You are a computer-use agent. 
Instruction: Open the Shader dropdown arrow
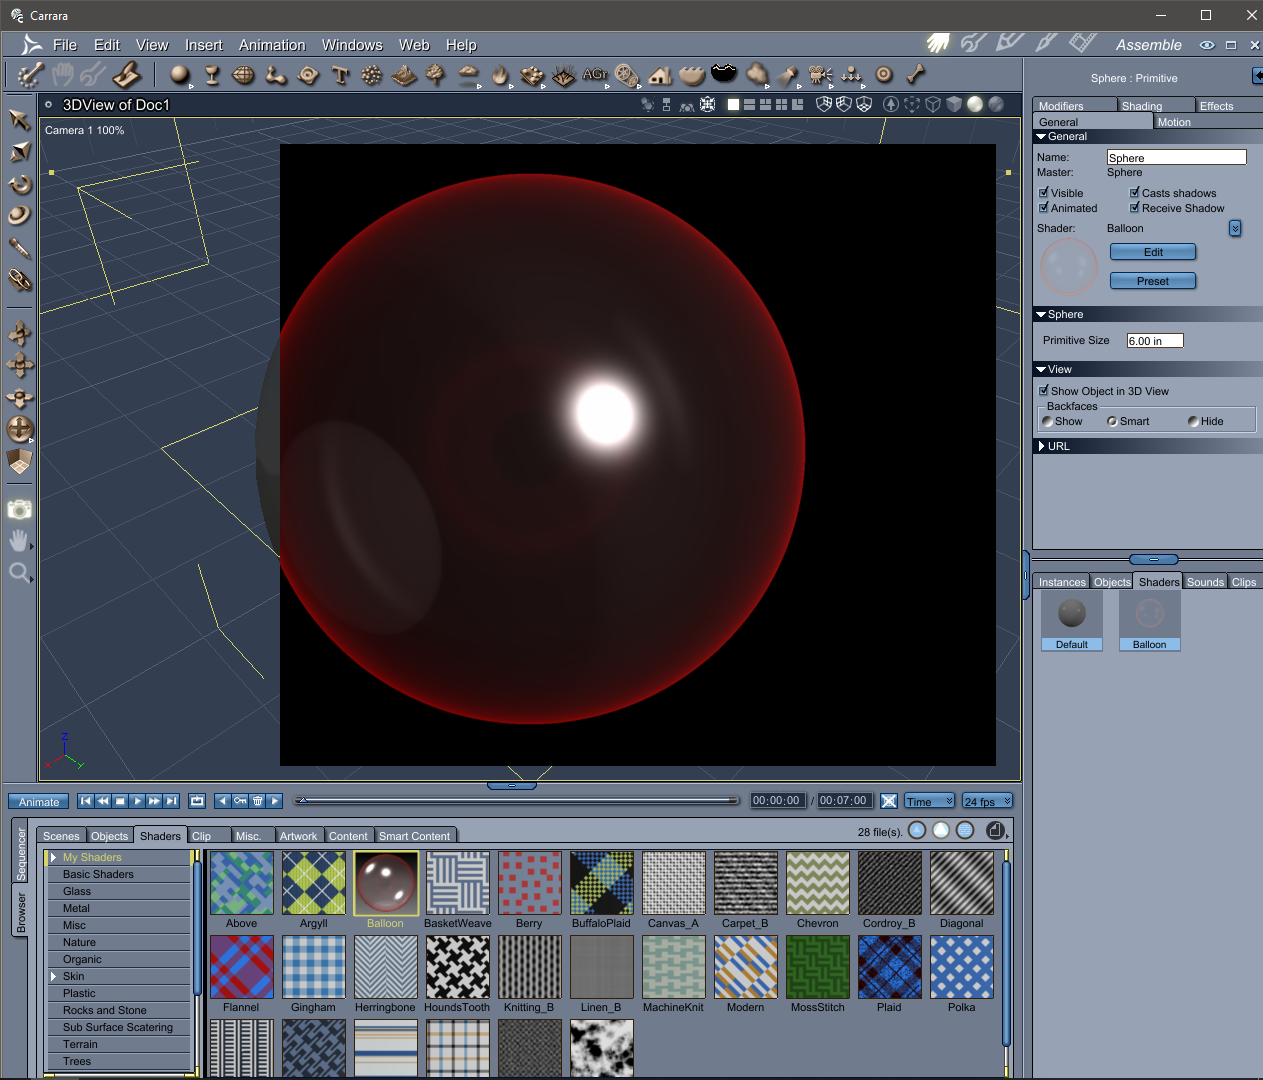click(1235, 228)
